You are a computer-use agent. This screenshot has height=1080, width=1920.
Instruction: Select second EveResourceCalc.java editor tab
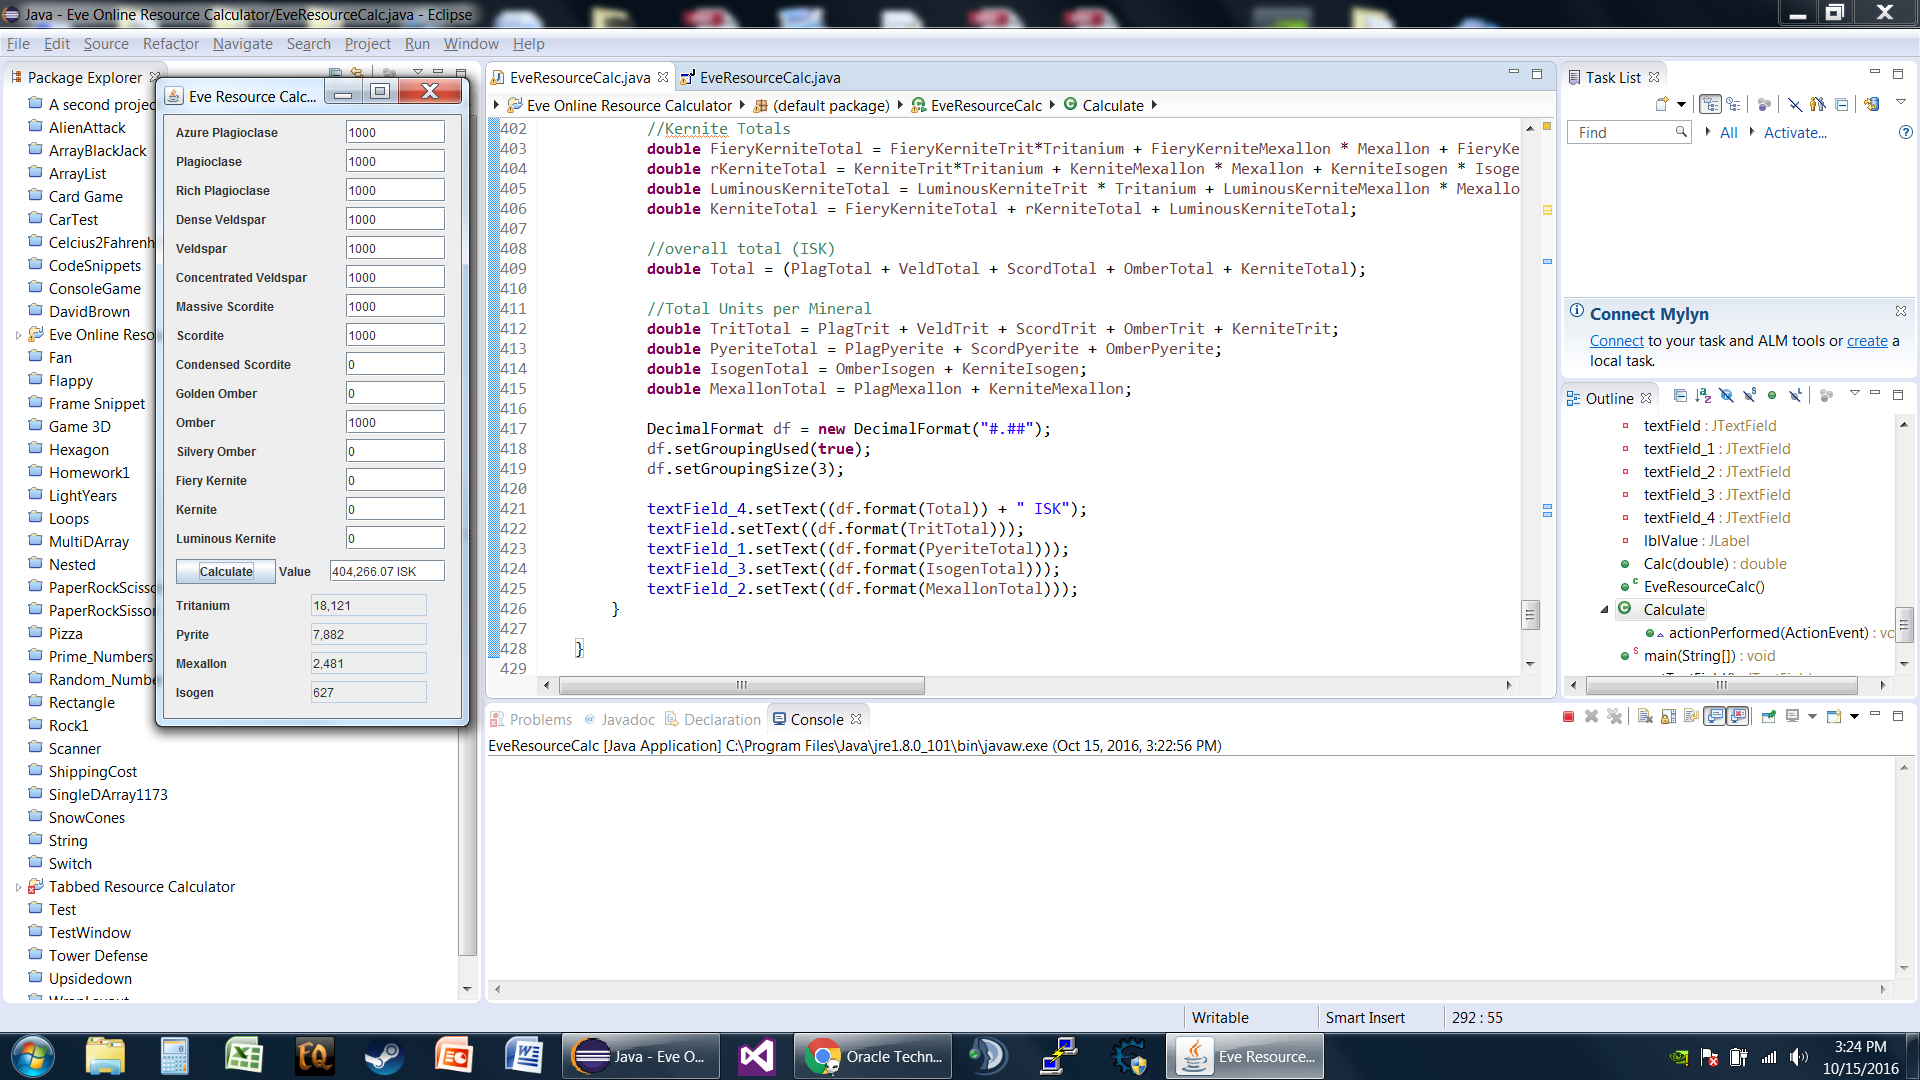coord(760,77)
